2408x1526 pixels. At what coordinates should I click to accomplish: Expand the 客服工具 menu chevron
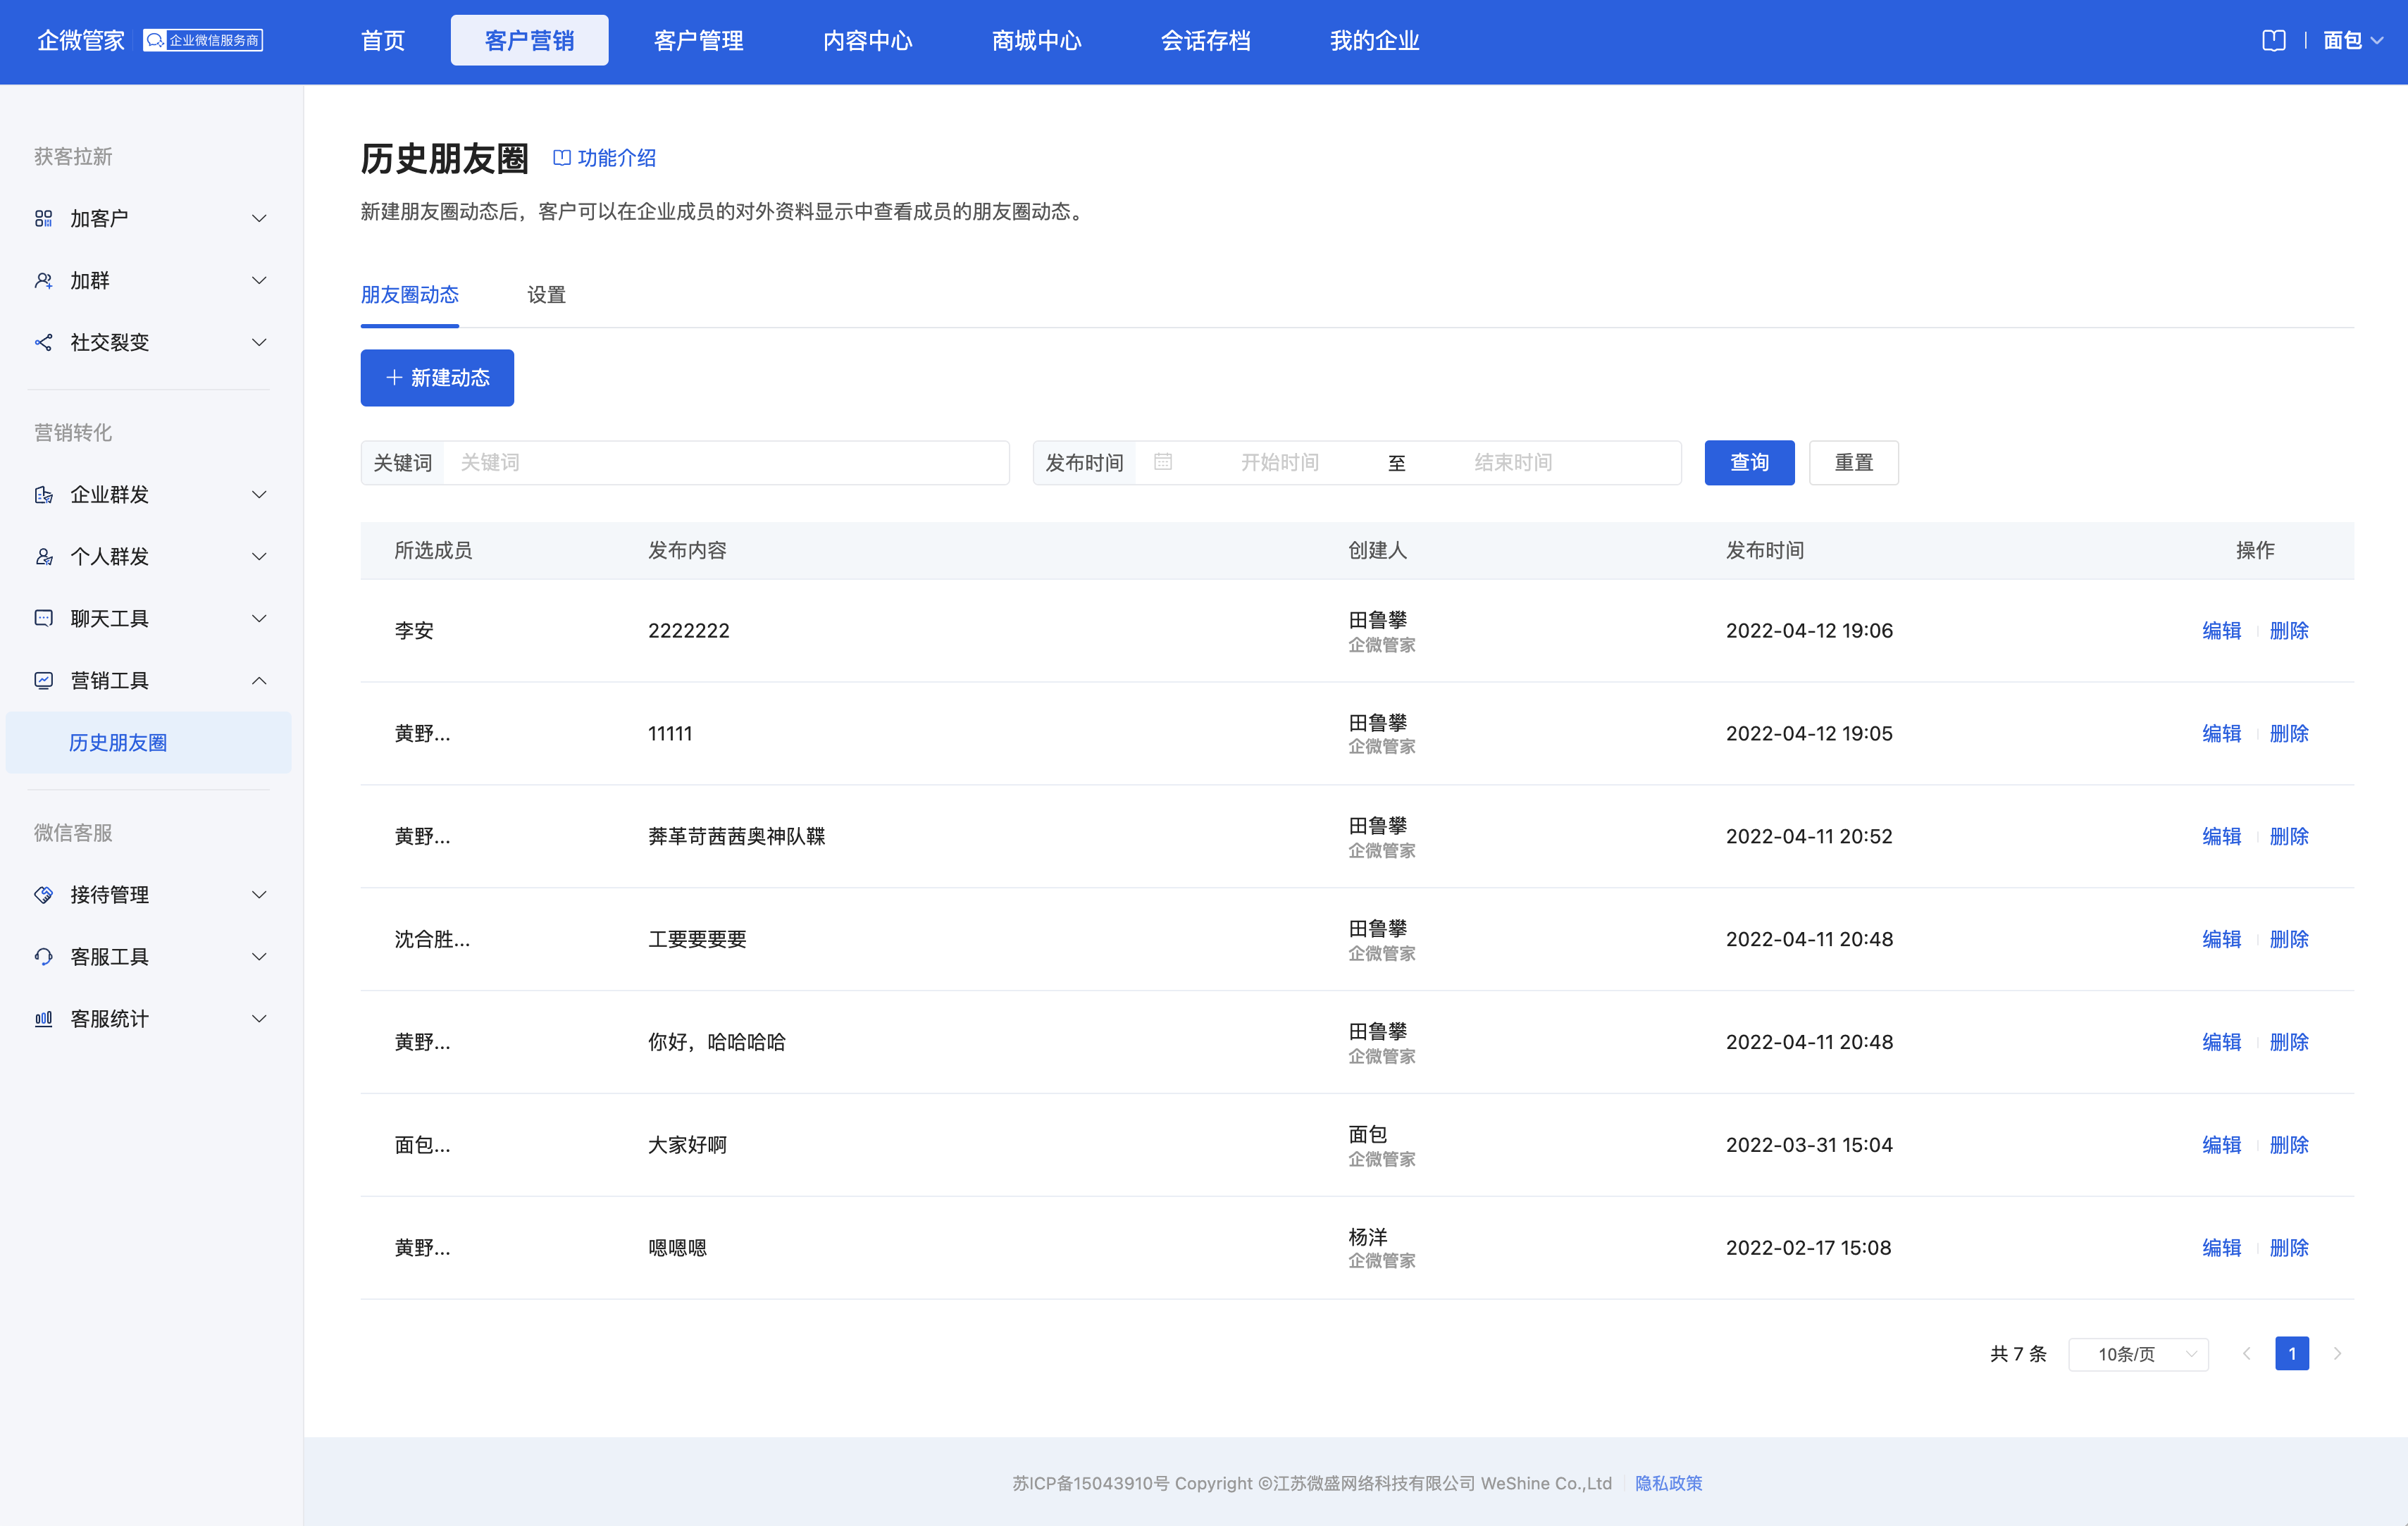point(259,956)
